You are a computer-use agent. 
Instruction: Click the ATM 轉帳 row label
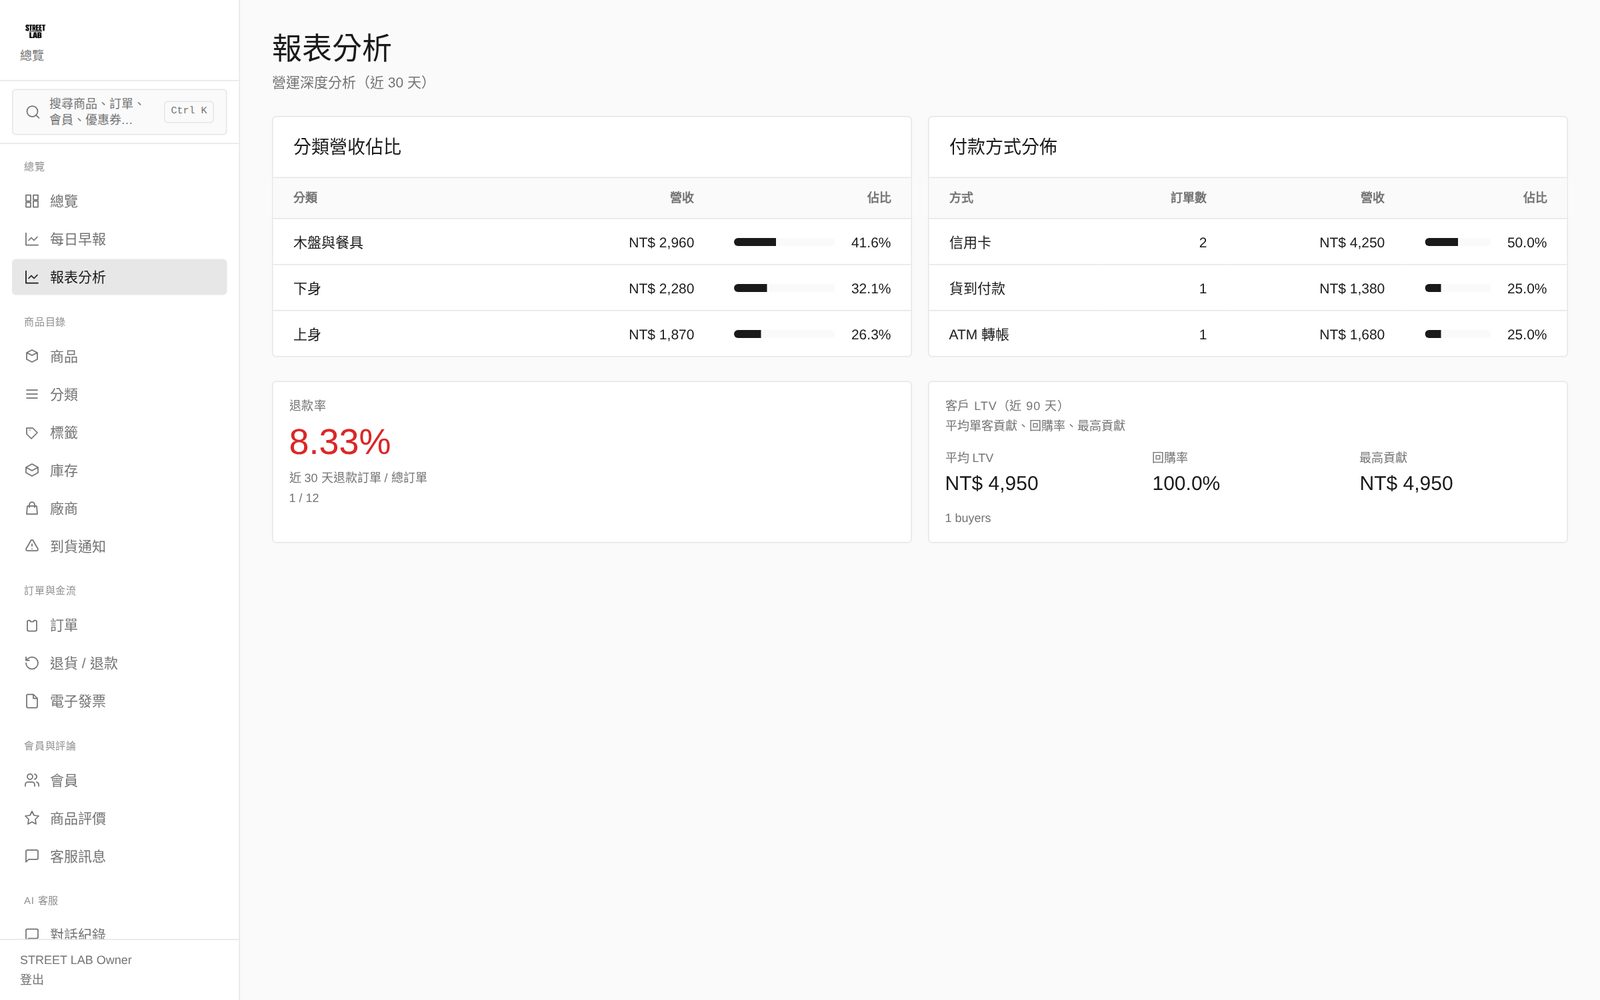click(x=979, y=334)
